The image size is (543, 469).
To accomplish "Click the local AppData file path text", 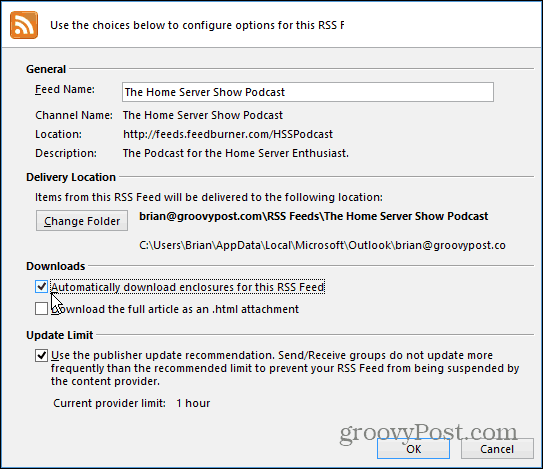I will (x=322, y=245).
